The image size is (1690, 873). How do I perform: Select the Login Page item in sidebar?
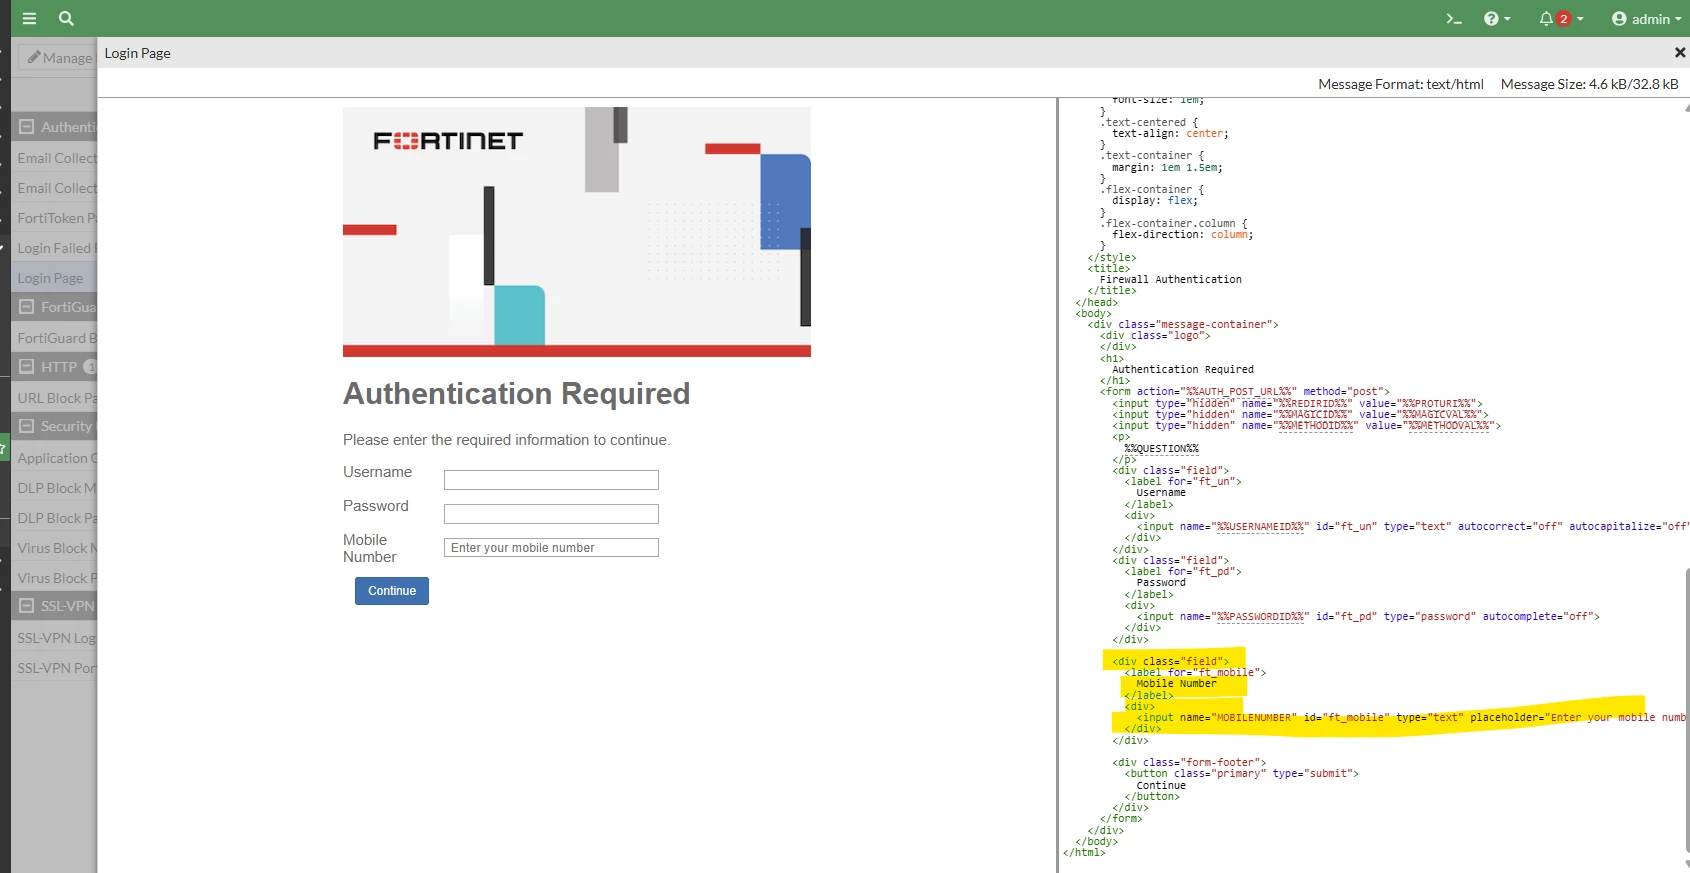55,278
